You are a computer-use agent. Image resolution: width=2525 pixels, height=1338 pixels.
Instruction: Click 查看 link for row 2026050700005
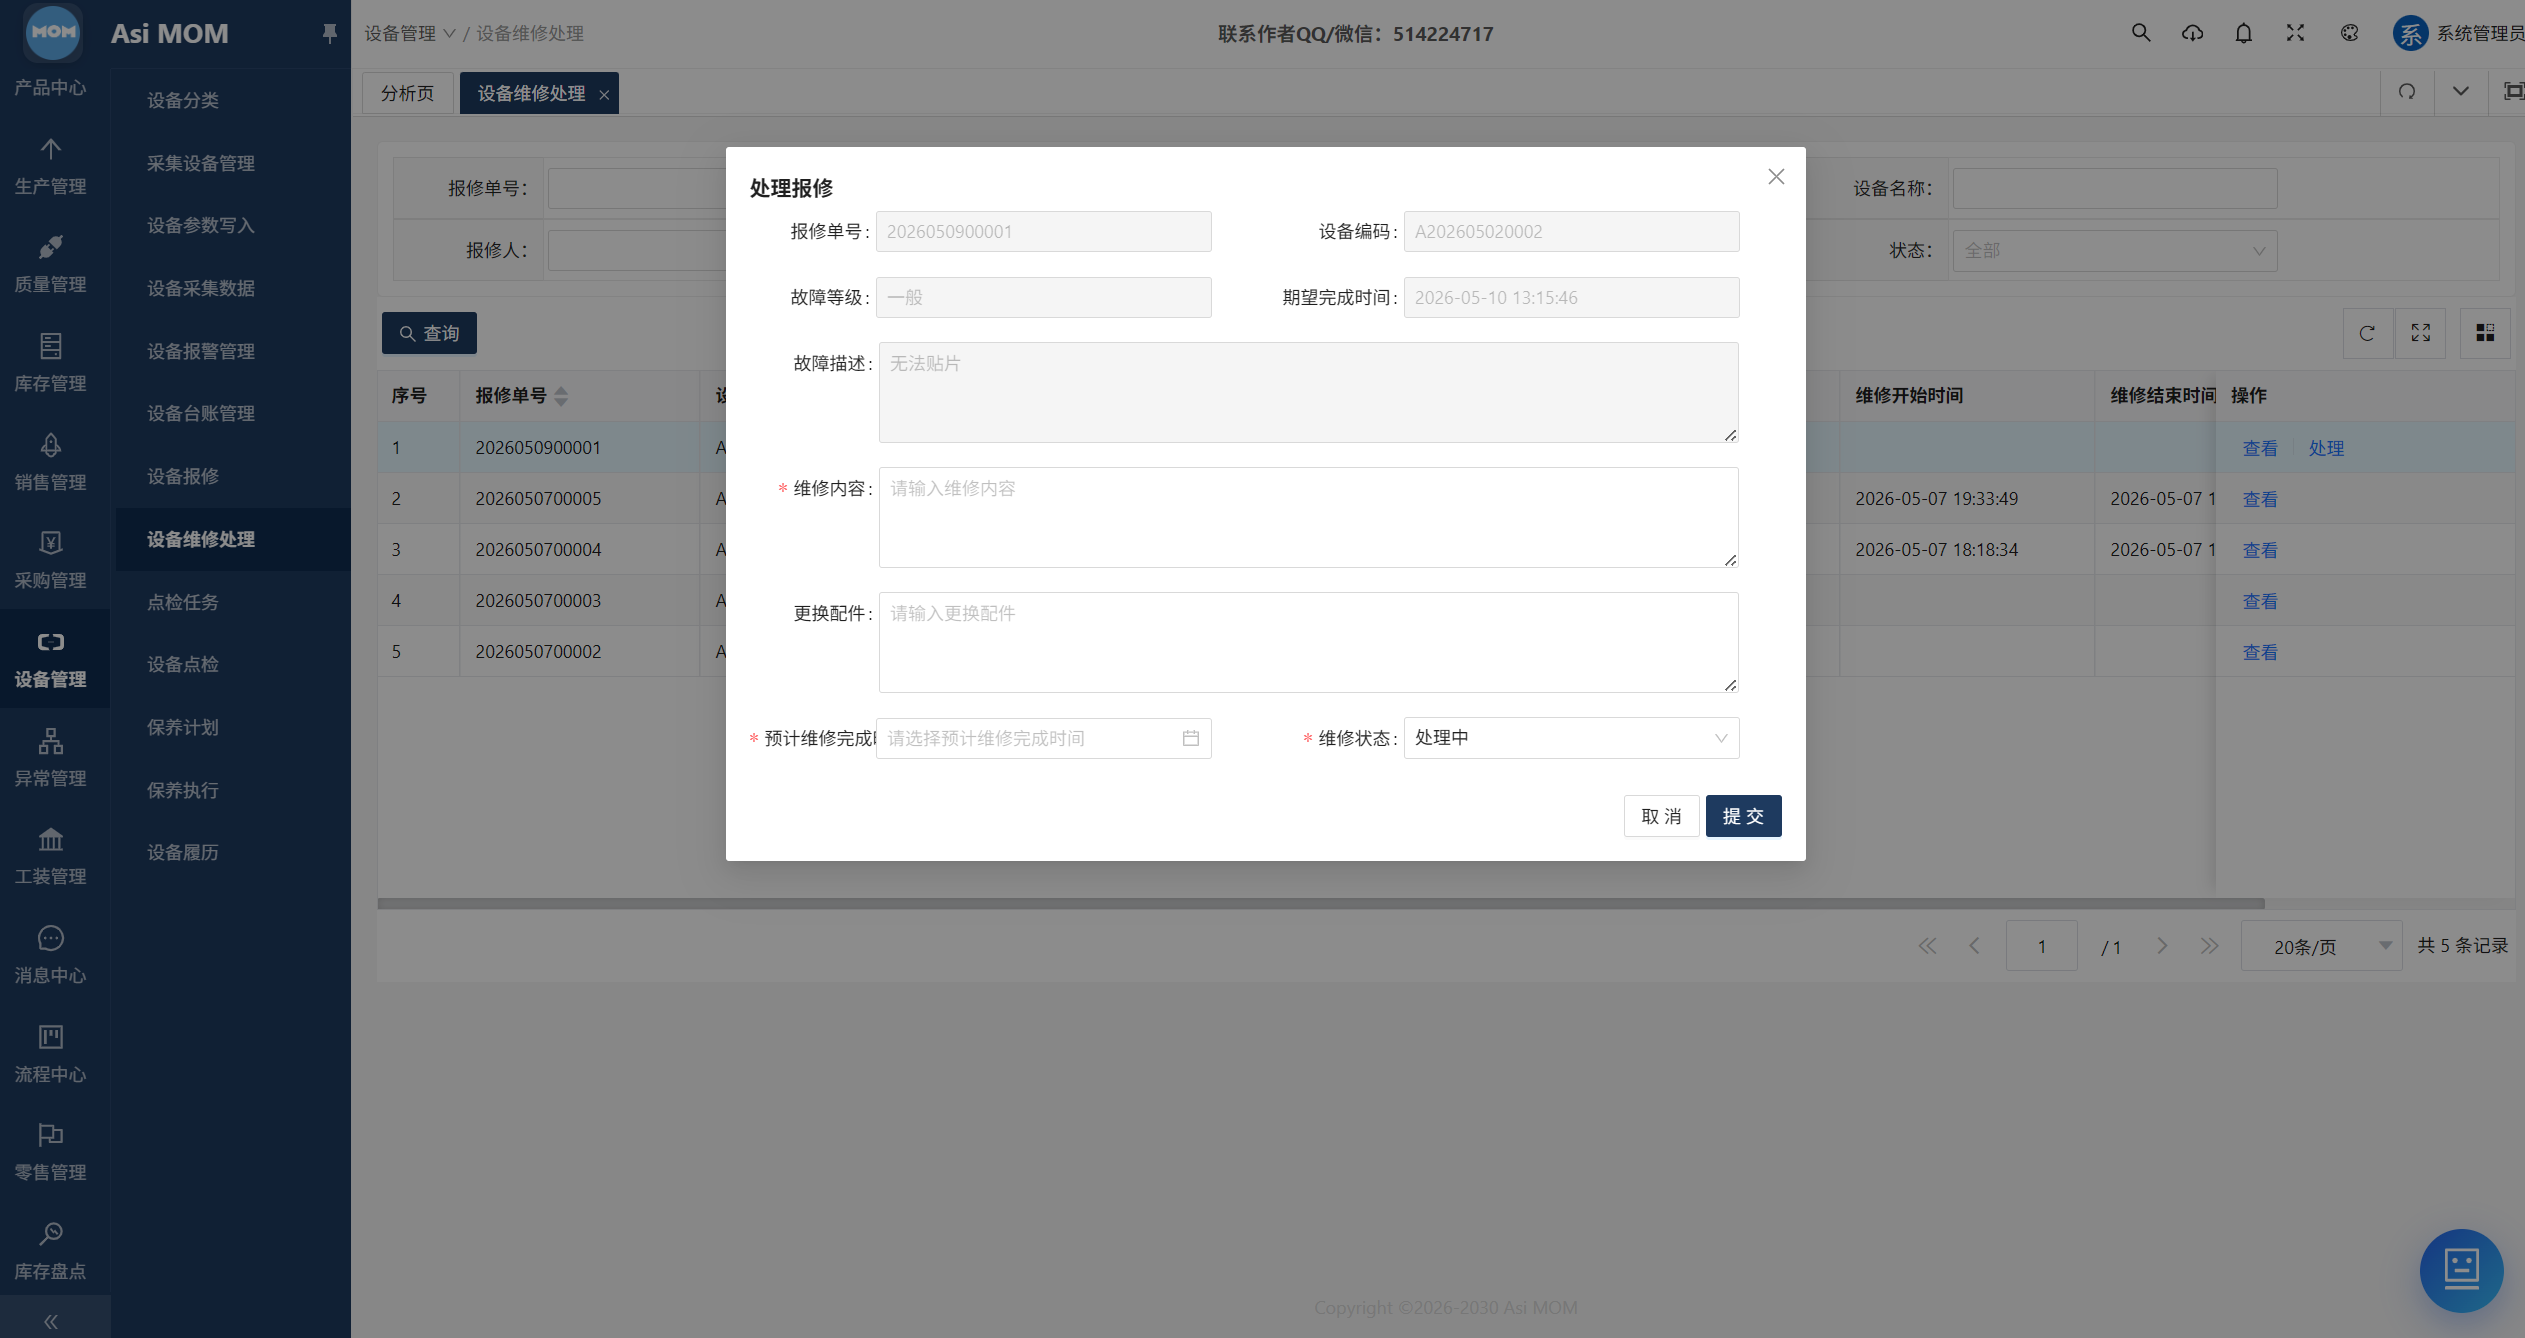[2260, 499]
